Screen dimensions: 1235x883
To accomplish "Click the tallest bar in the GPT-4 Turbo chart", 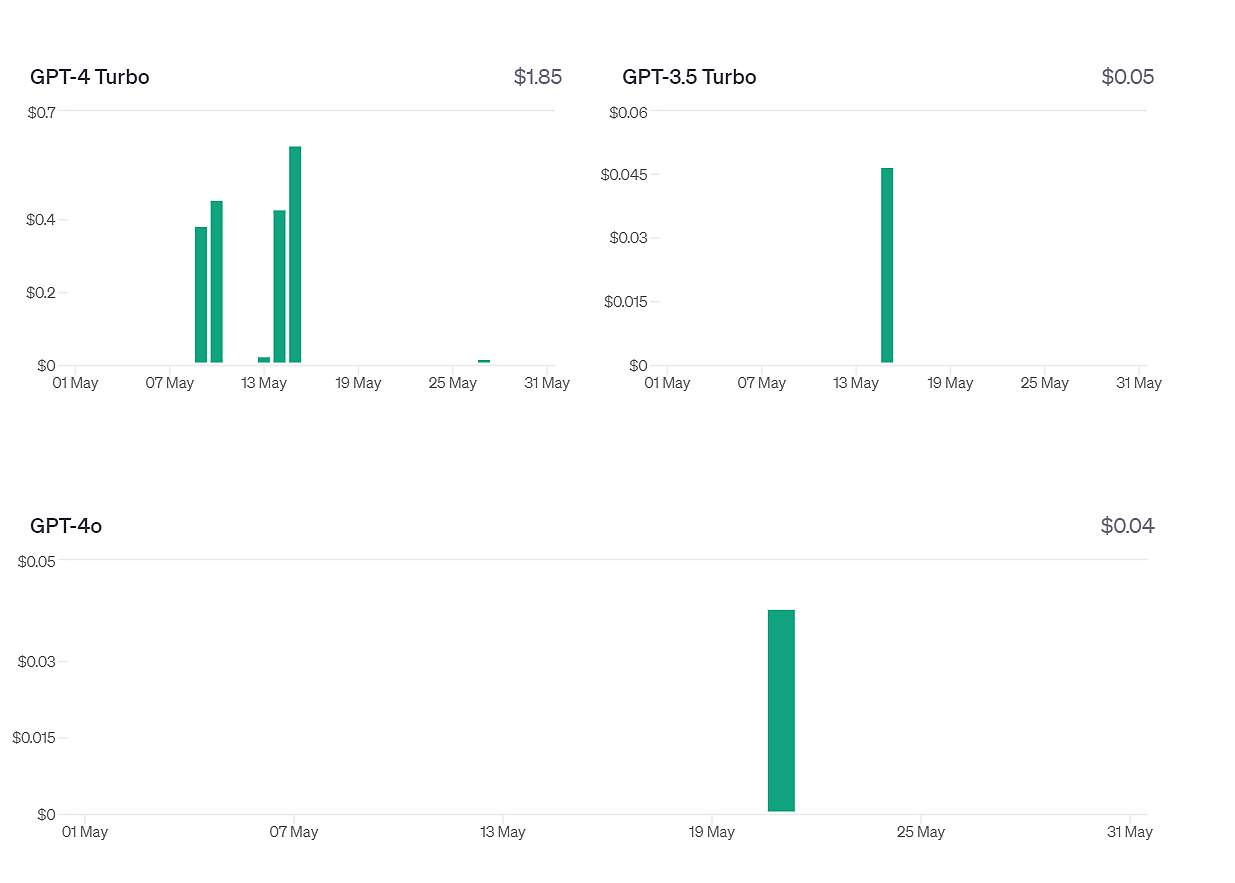I will [x=295, y=254].
